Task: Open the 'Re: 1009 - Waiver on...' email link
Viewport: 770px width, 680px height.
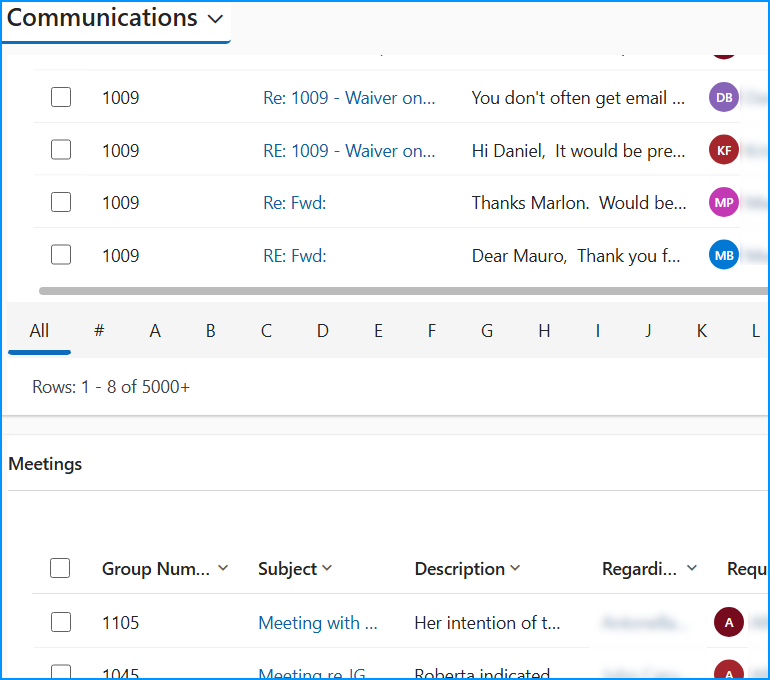Action: coord(349,98)
